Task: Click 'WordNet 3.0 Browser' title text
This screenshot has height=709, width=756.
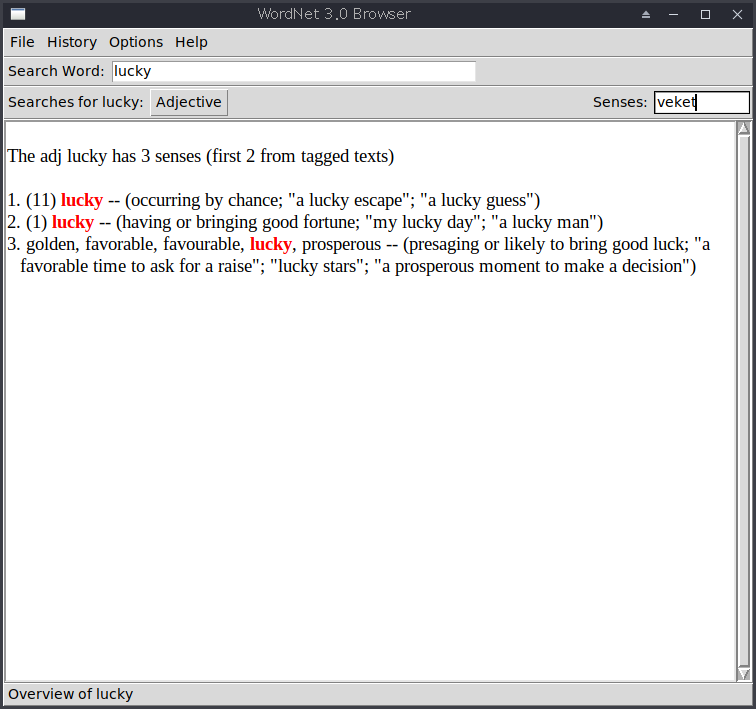Action: pos(334,14)
